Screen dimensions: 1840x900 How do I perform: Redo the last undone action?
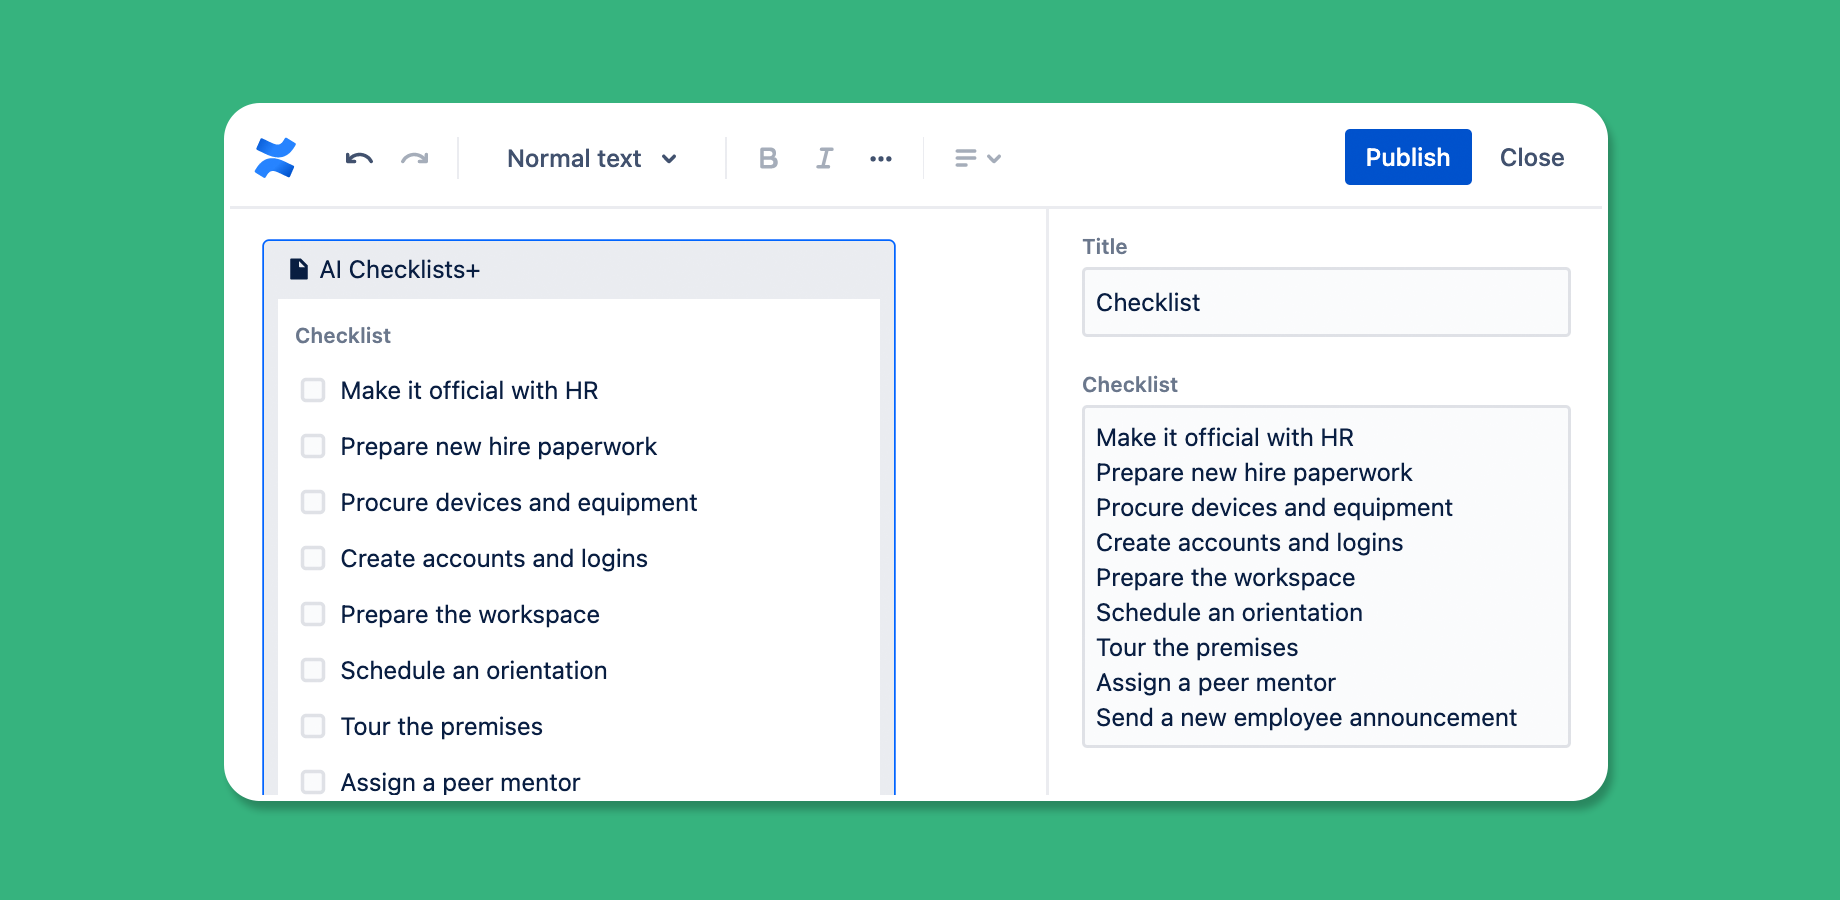[415, 158]
